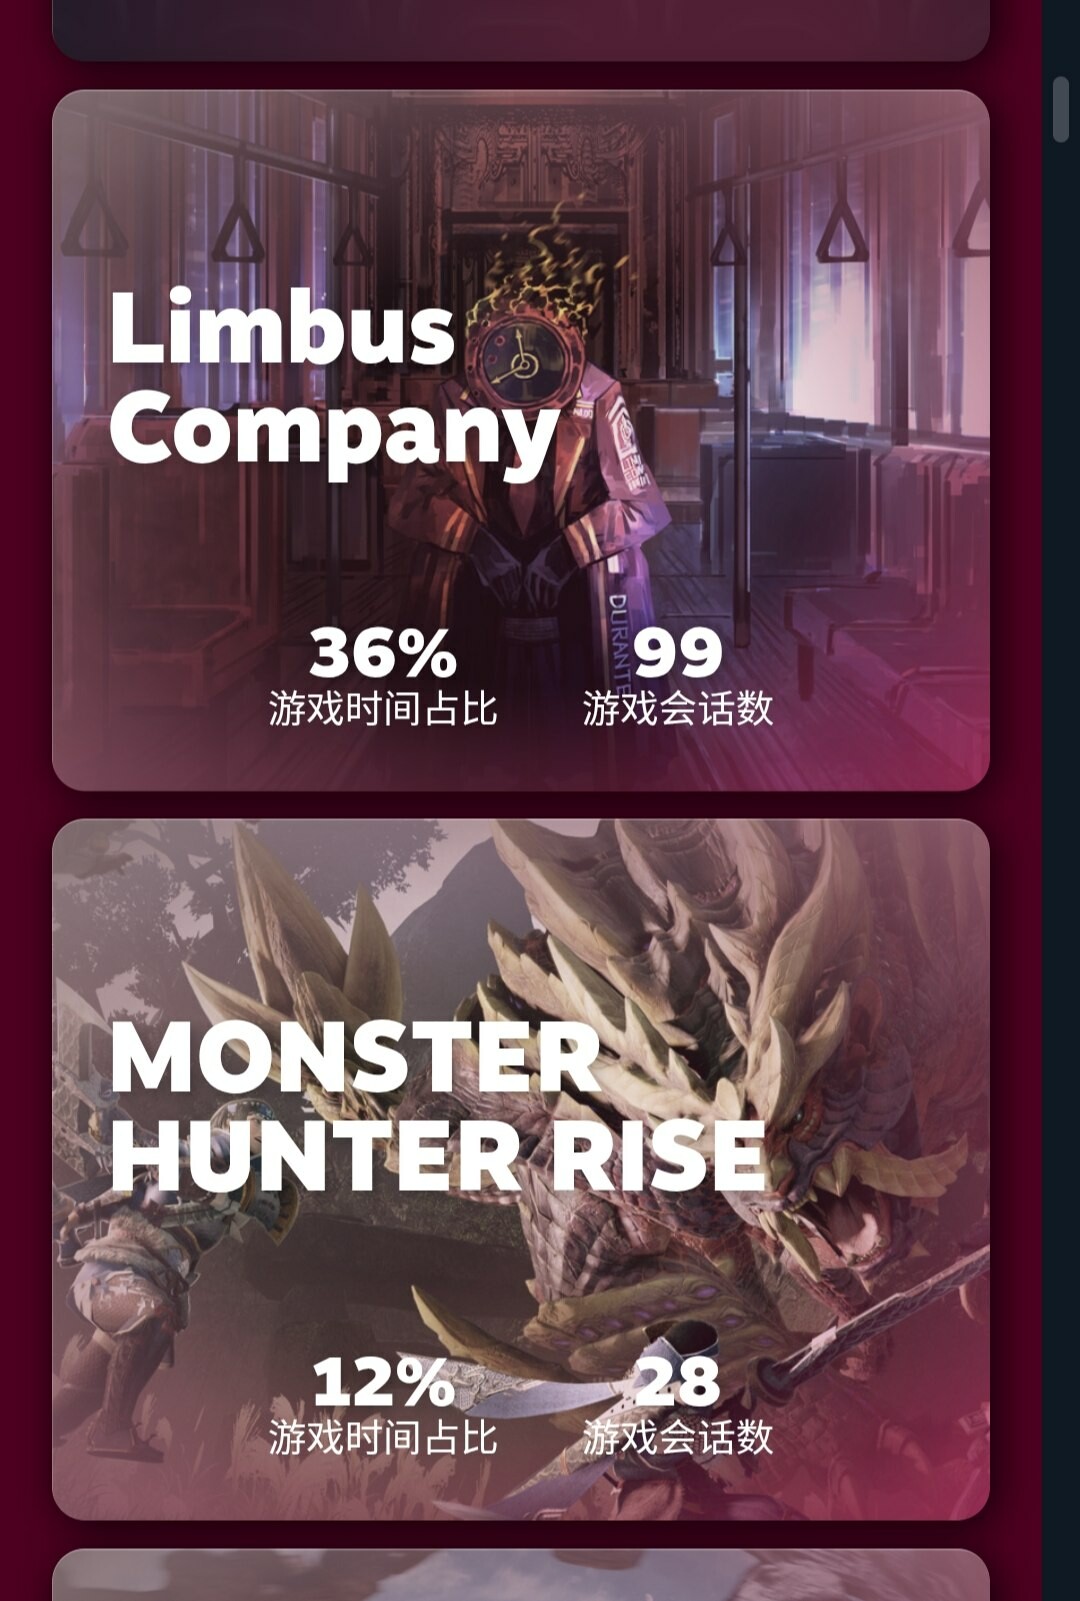Open the partially visible card at top
Viewport: 1080px width, 1601px height.
[x=521, y=28]
